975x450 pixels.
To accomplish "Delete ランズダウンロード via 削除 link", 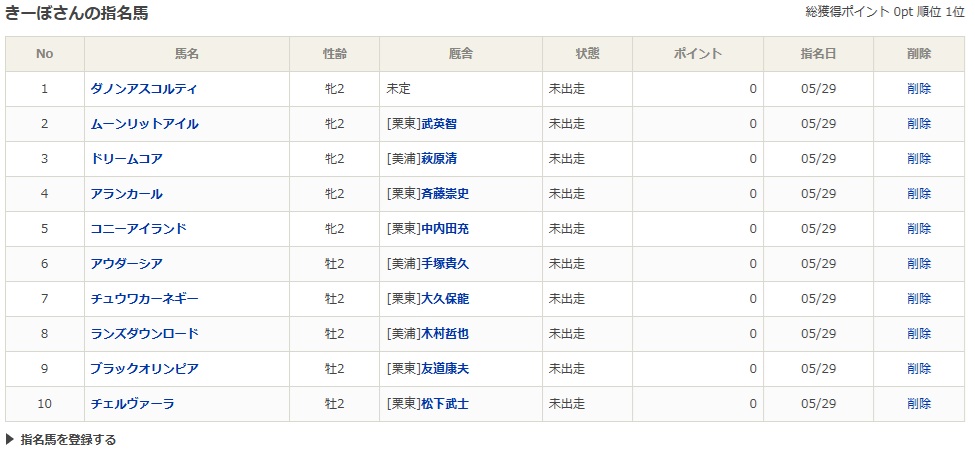I will coord(919,334).
